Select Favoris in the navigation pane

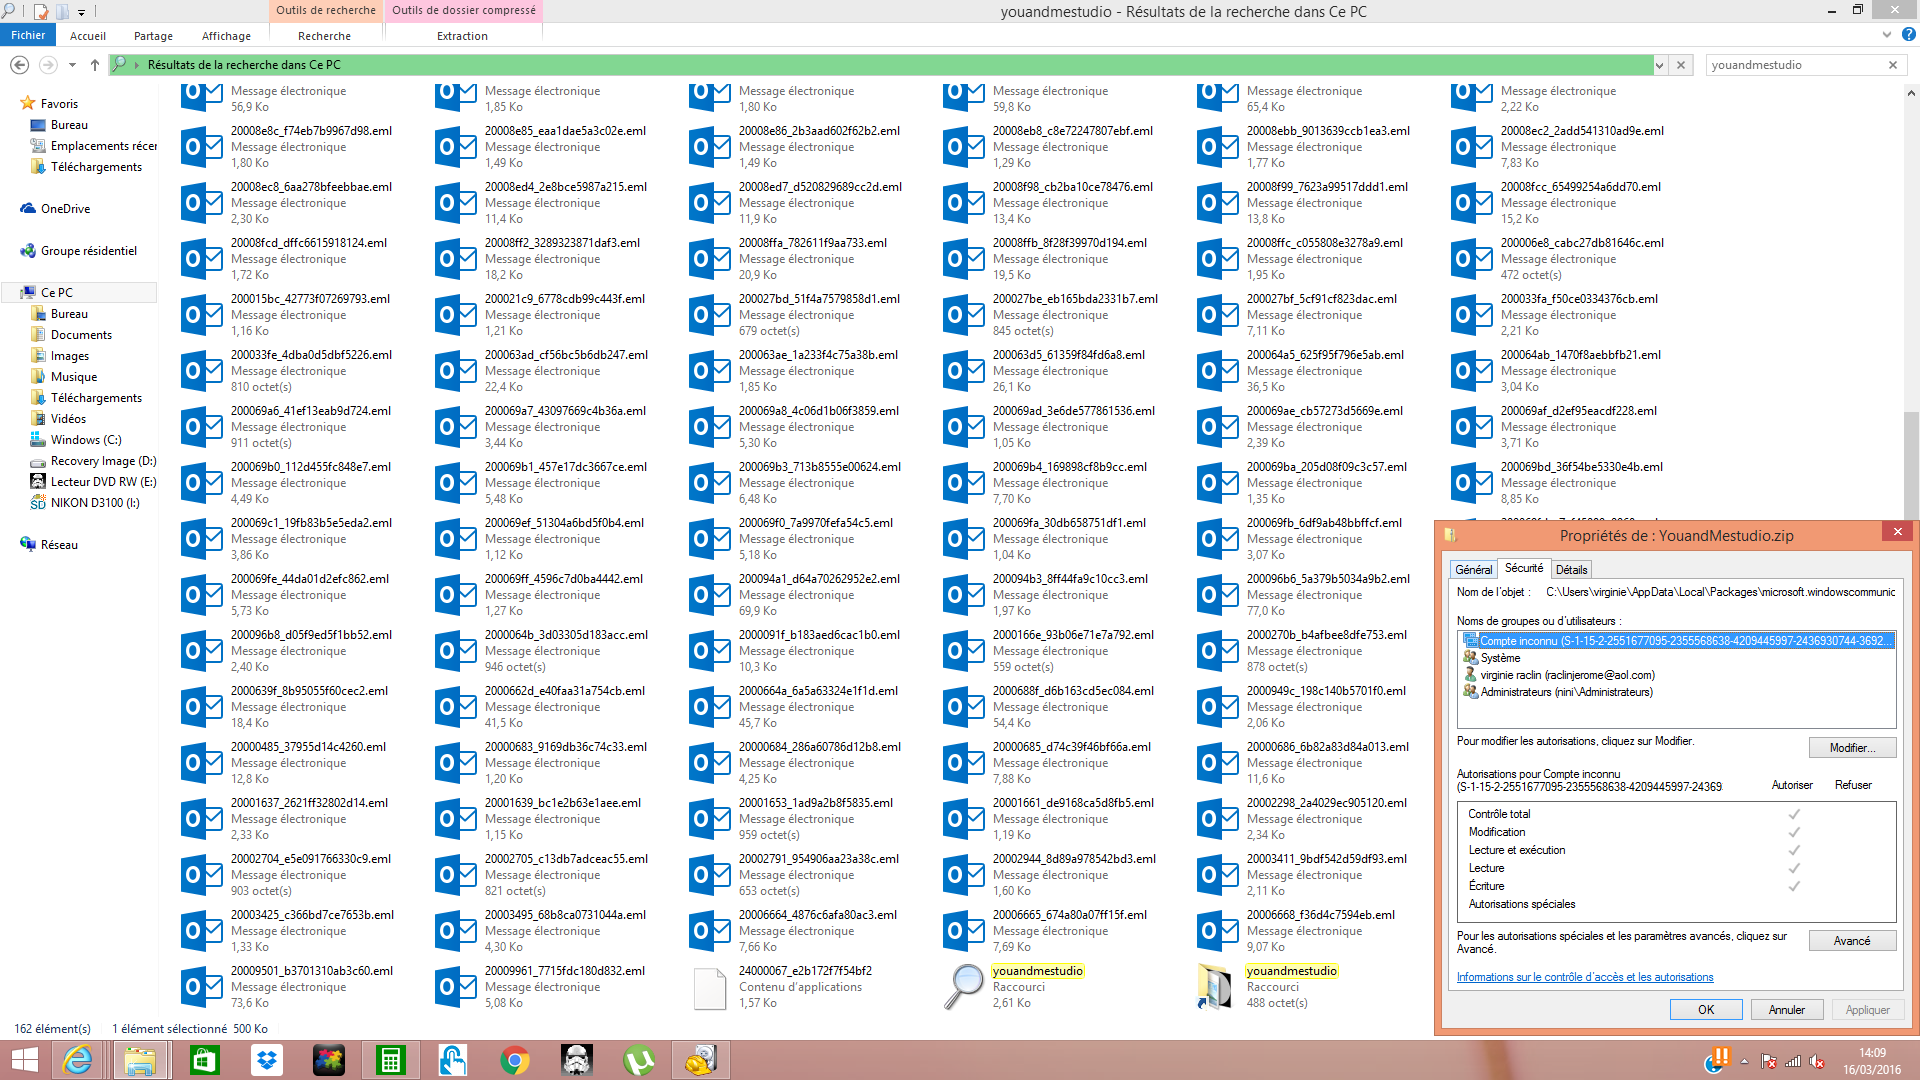[x=59, y=104]
